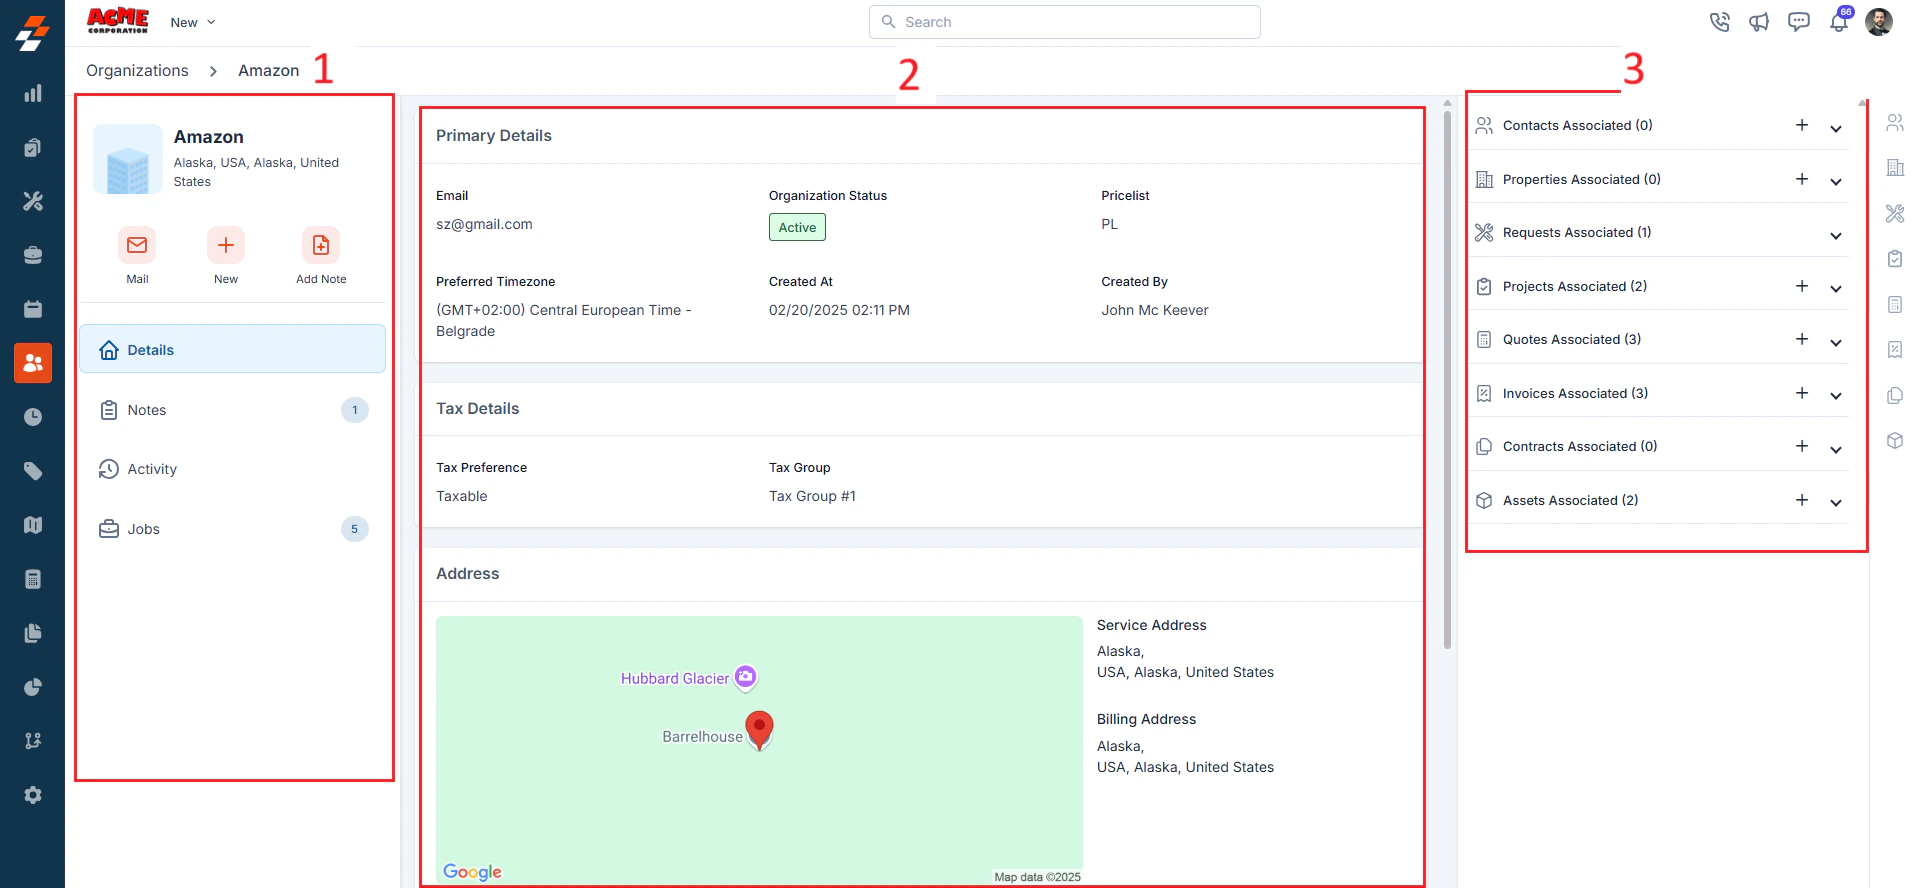The width and height of the screenshot is (1914, 888).
Task: Expand the Contracts Associated section
Action: pyautogui.click(x=1836, y=449)
